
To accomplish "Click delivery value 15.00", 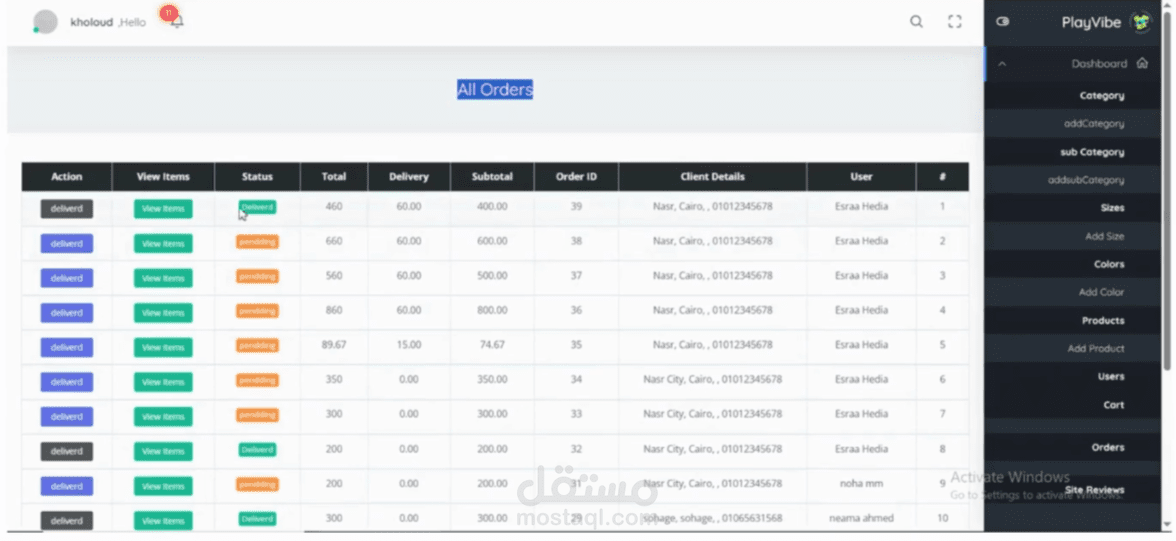I will 409,345.
